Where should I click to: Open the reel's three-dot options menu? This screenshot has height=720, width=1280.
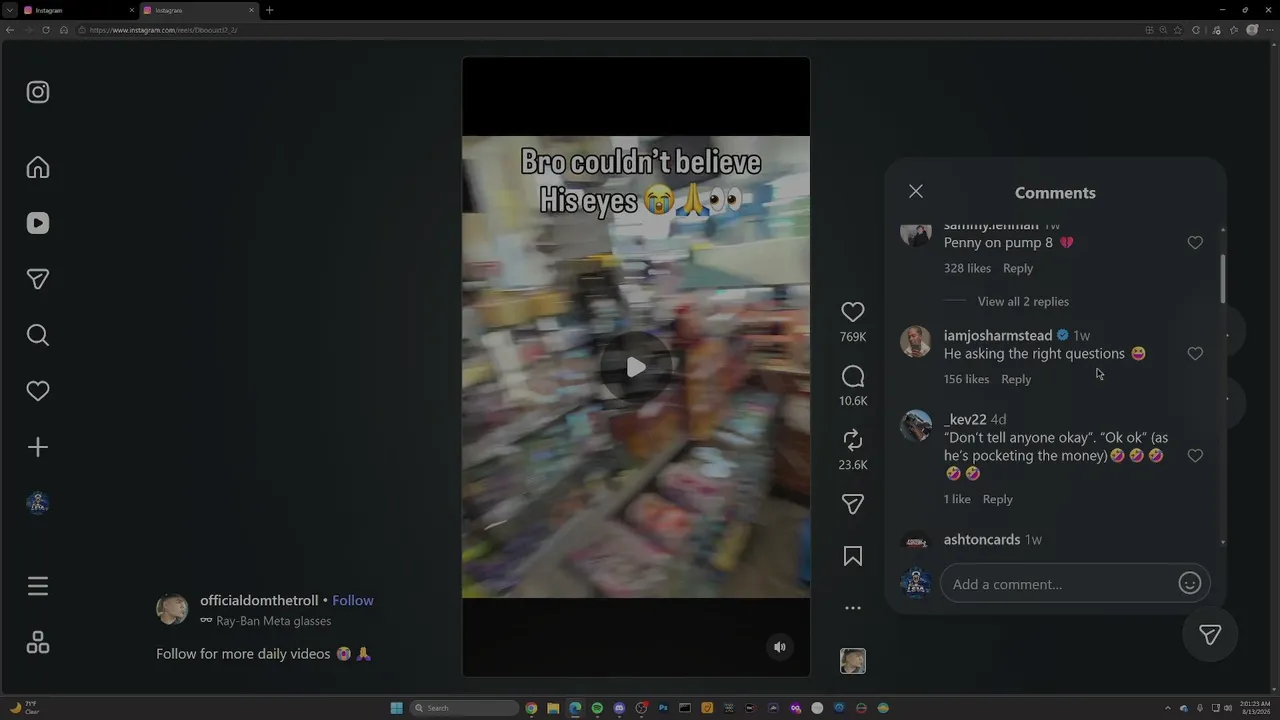(x=853, y=608)
